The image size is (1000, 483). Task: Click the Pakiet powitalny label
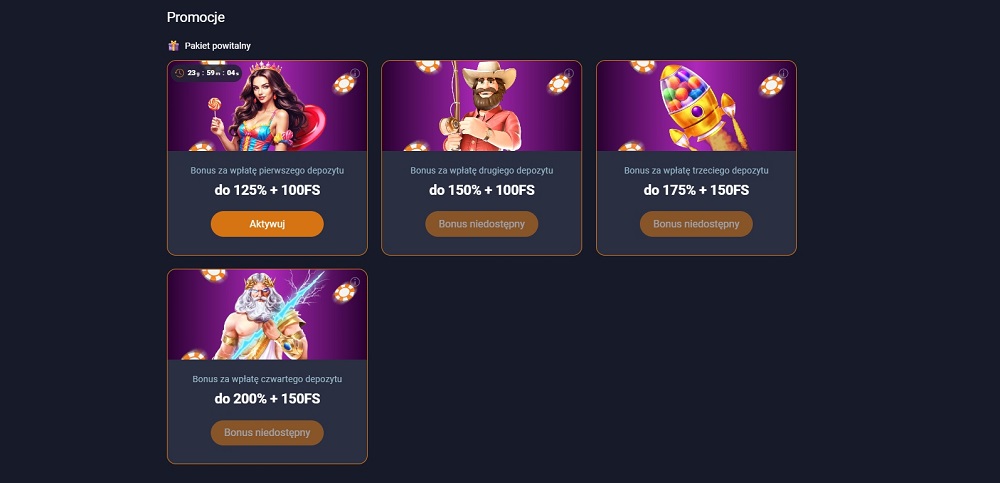coord(217,46)
